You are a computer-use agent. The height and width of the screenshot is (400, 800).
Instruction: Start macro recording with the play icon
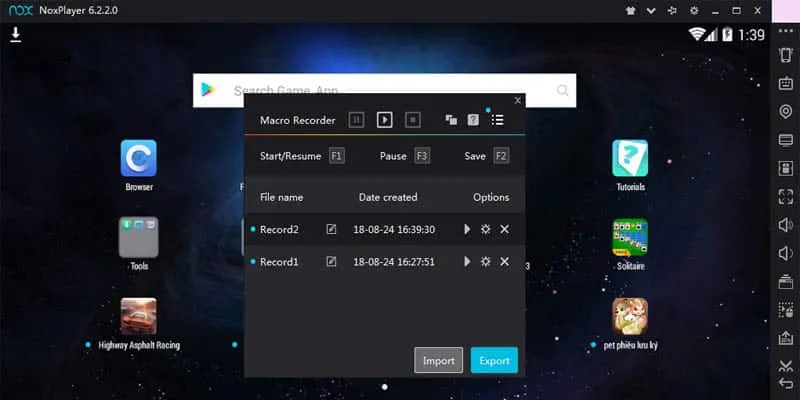pyautogui.click(x=385, y=120)
